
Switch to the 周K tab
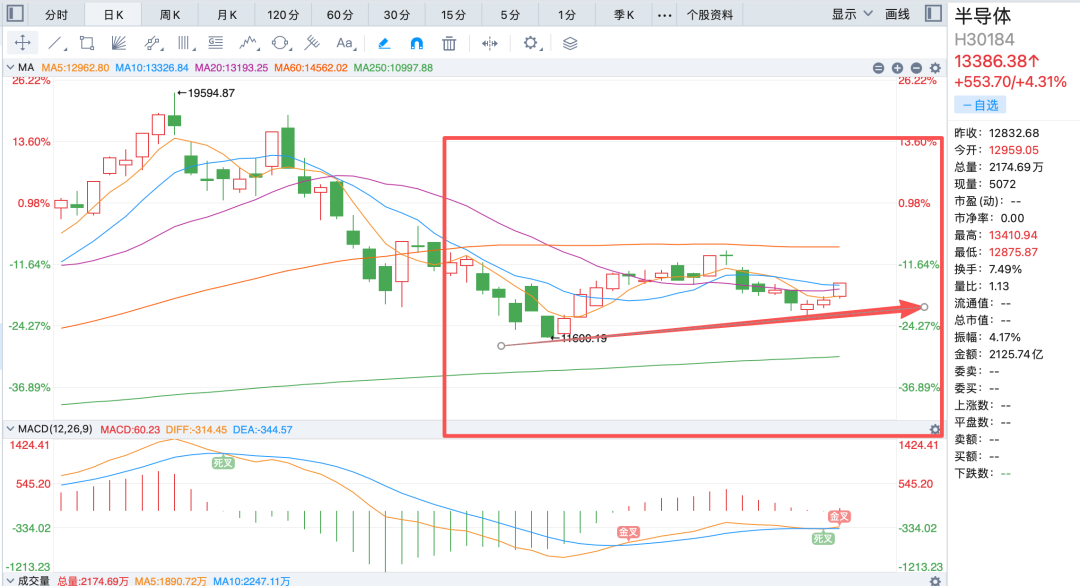tap(169, 14)
